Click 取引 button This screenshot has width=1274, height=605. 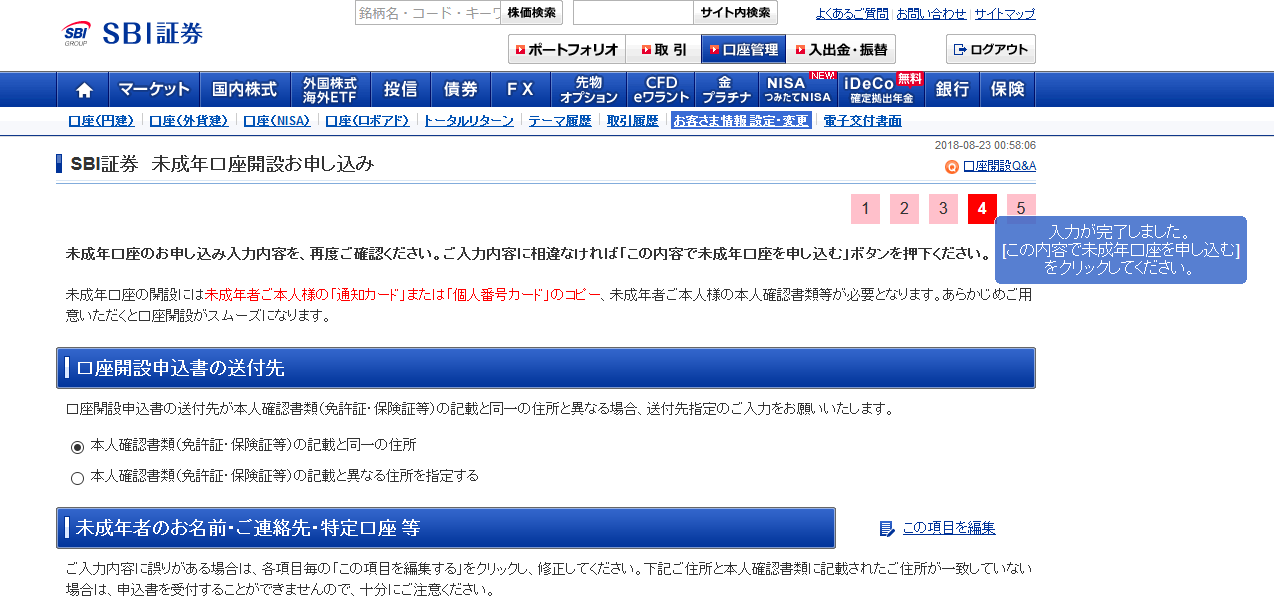point(663,49)
